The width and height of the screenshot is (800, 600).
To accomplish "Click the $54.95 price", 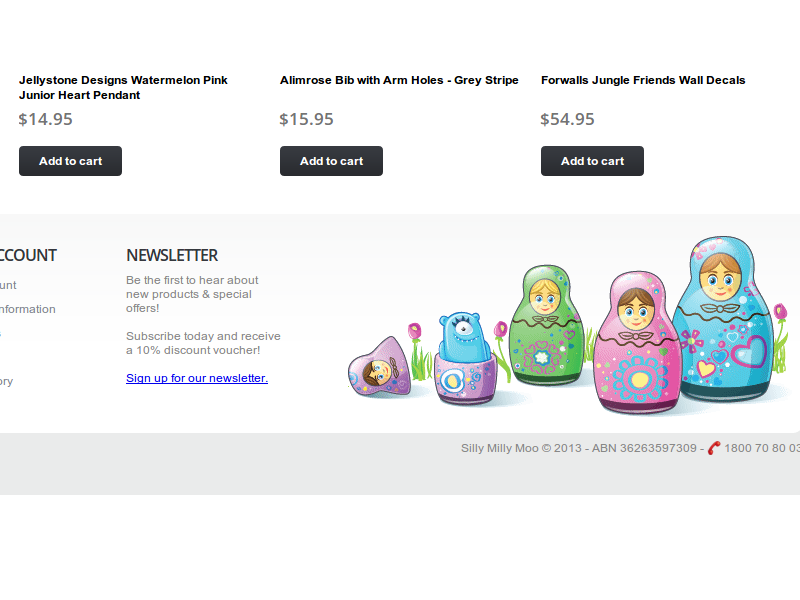I will 568,119.
